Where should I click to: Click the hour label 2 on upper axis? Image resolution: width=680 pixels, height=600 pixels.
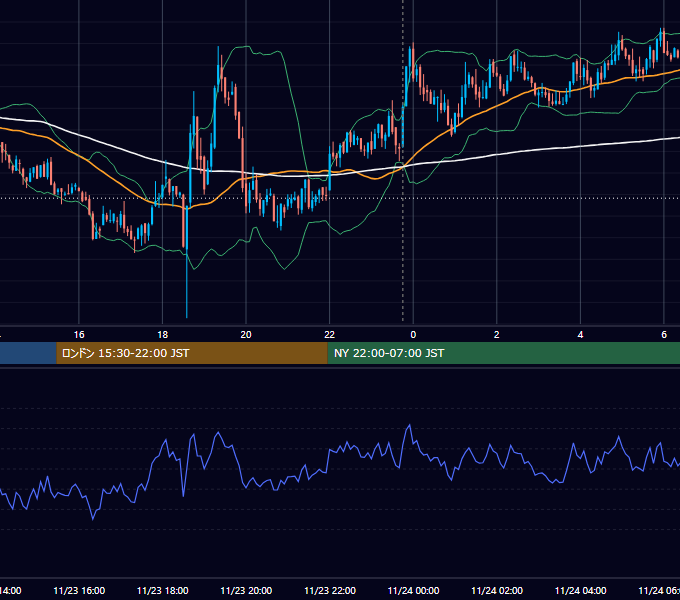click(x=497, y=335)
